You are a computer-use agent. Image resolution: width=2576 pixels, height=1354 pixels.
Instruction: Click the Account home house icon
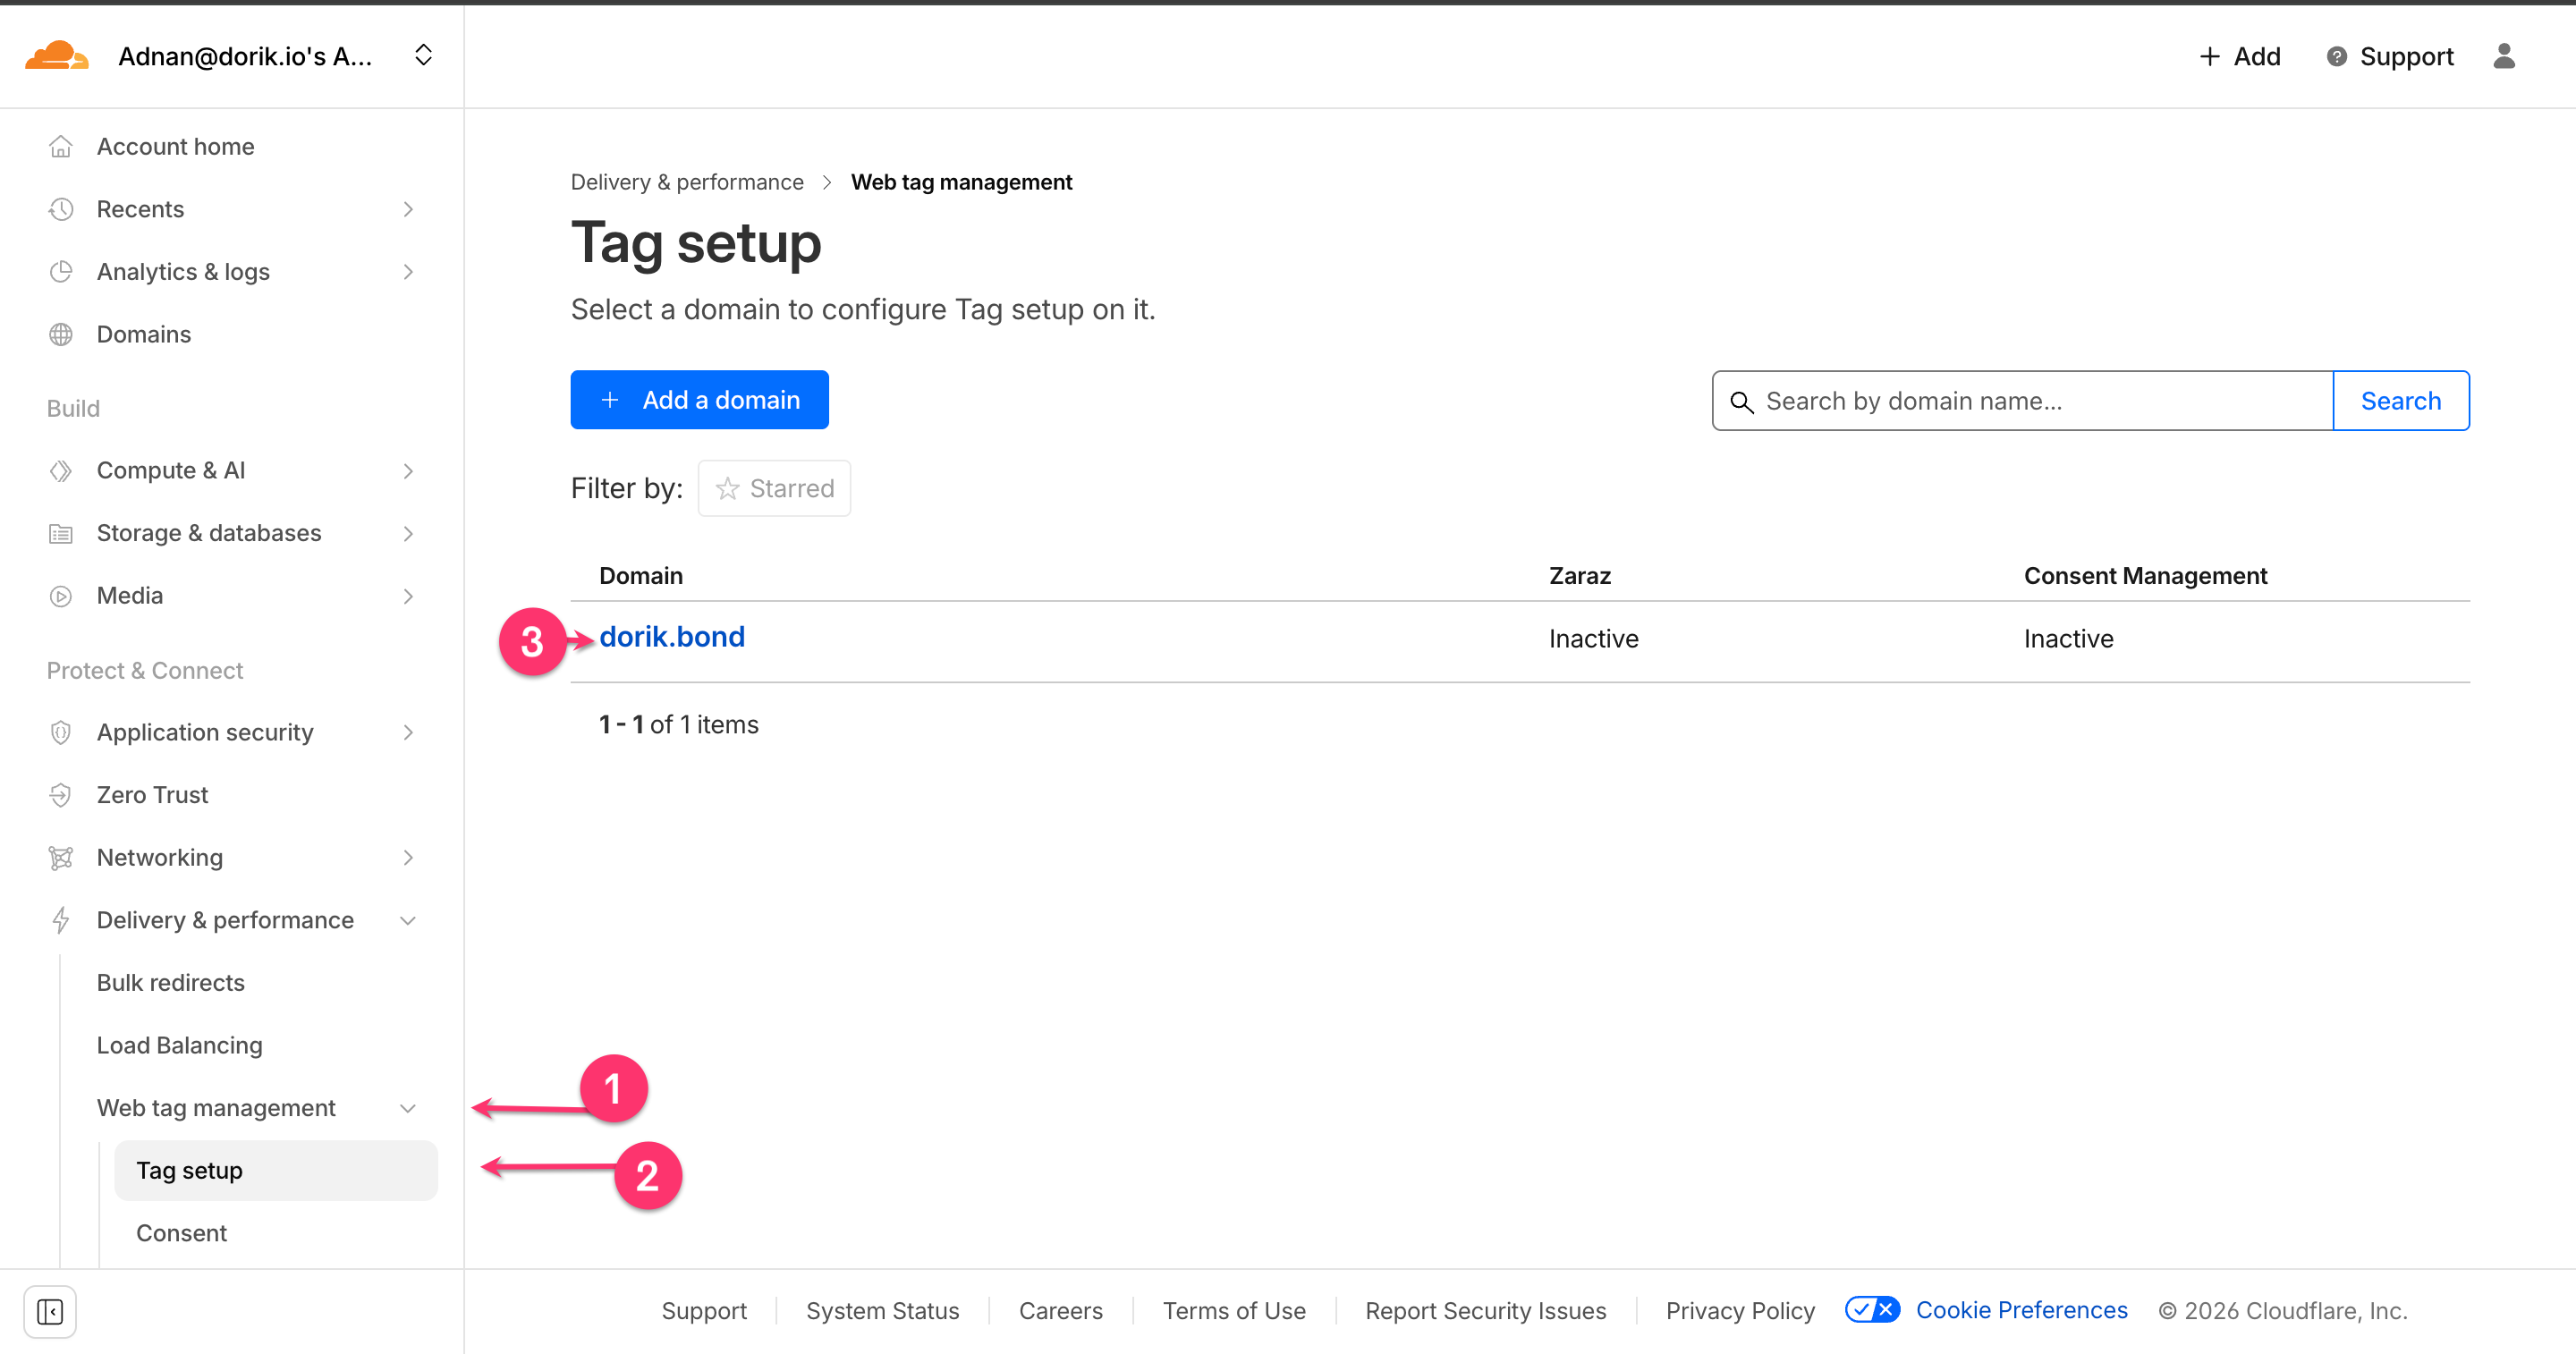coord(61,147)
